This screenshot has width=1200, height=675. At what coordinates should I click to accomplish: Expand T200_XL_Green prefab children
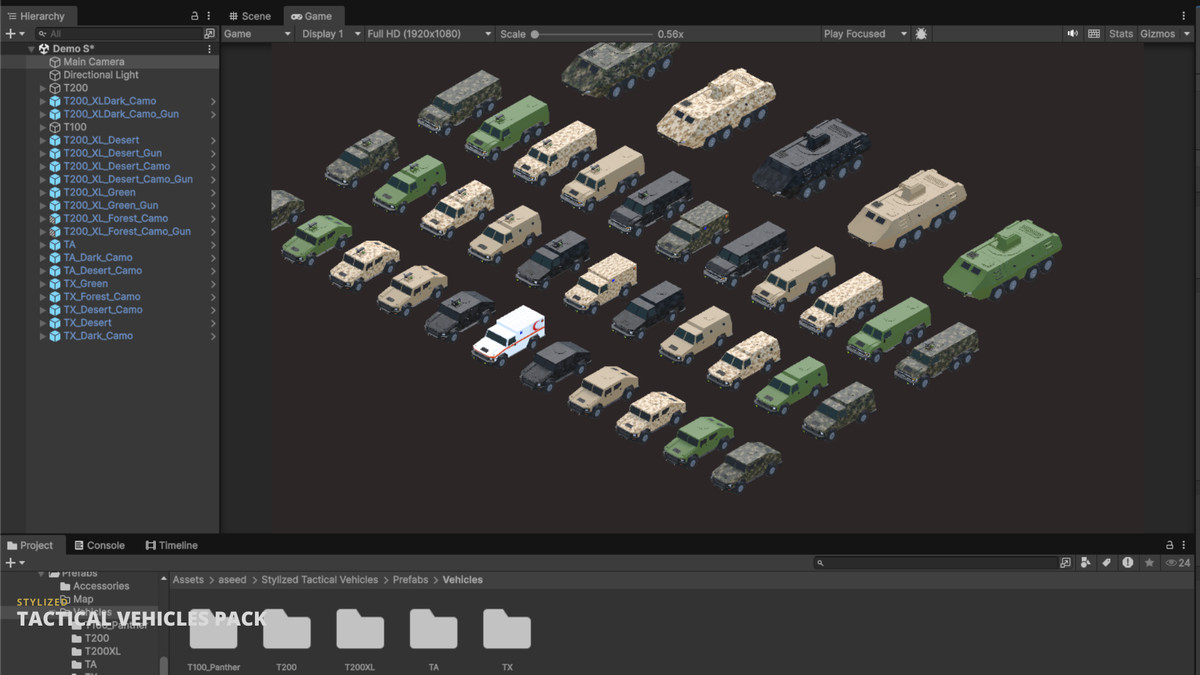tap(43, 192)
